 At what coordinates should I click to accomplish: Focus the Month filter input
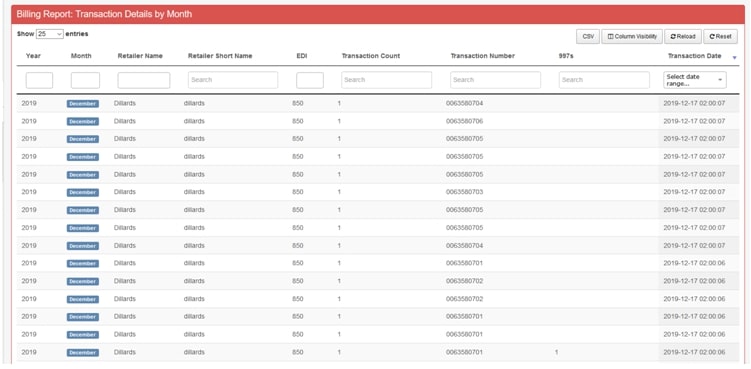[x=85, y=80]
